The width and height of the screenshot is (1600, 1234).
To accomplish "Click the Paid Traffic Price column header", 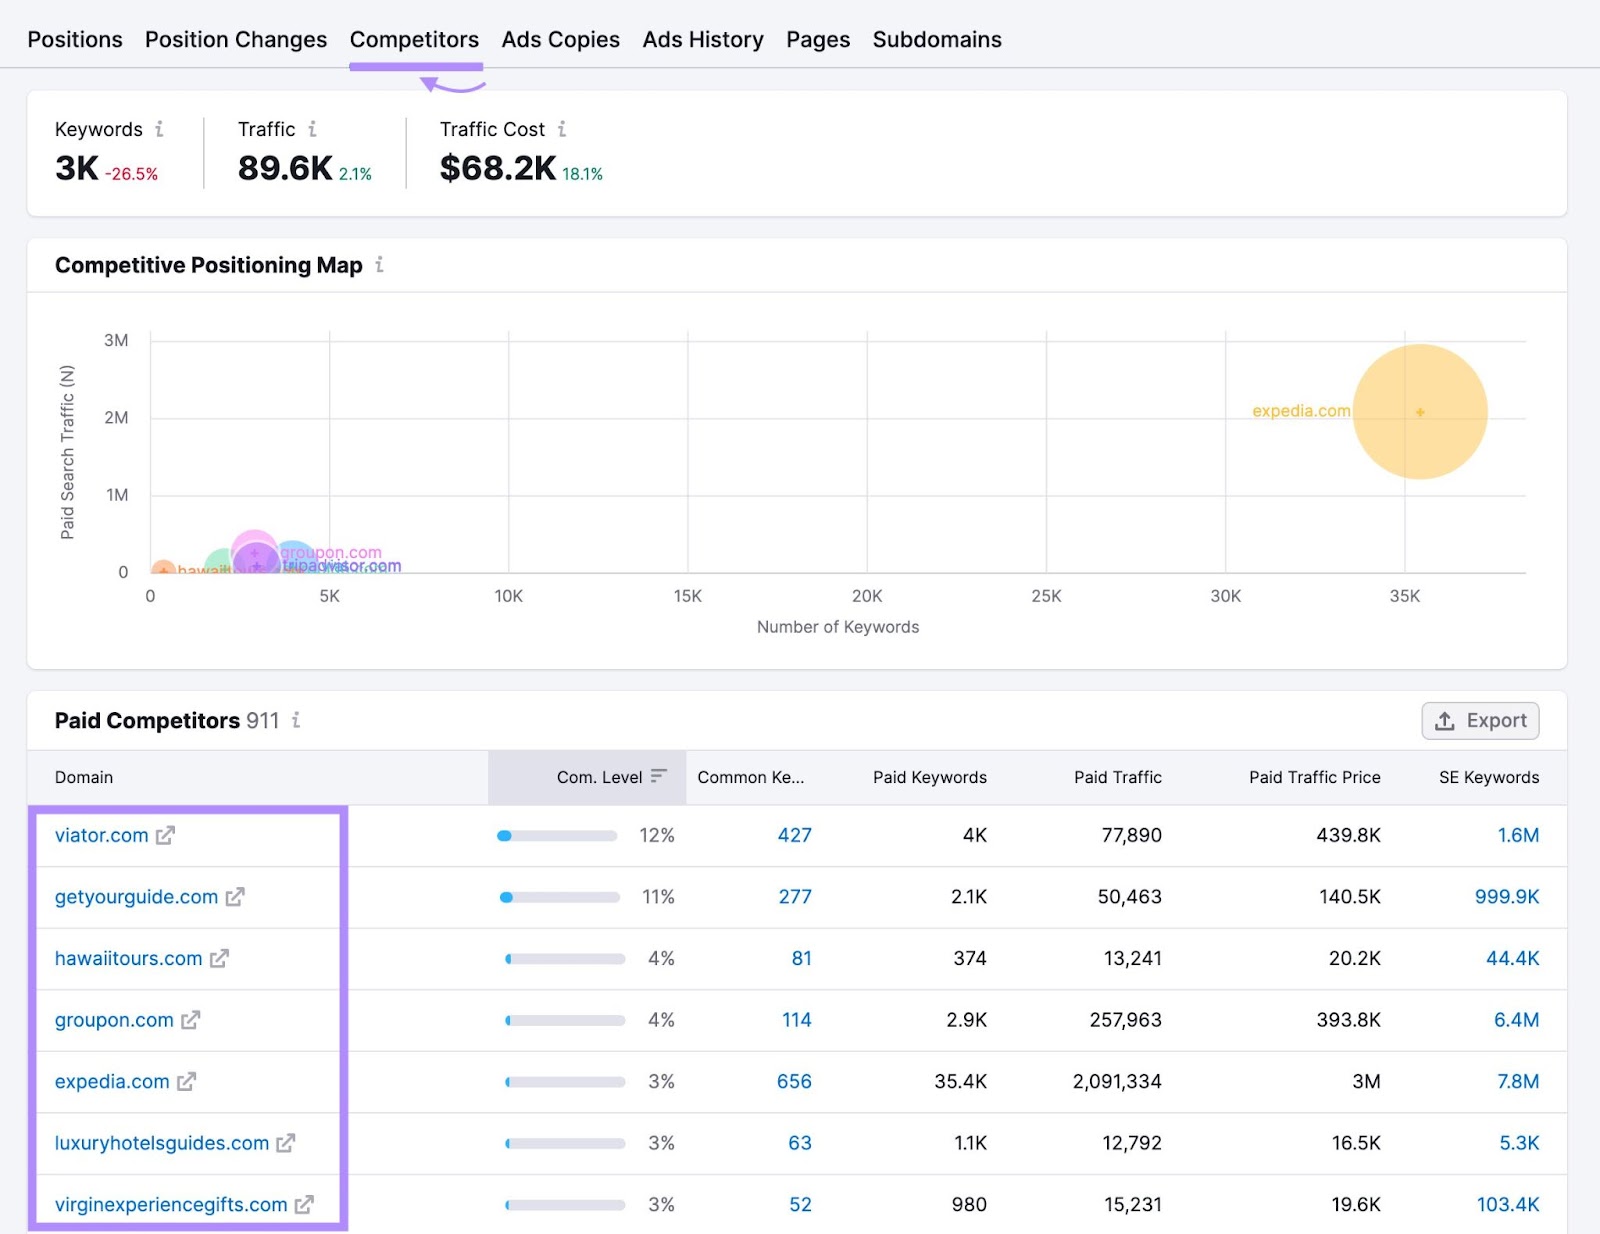I will (x=1315, y=777).
